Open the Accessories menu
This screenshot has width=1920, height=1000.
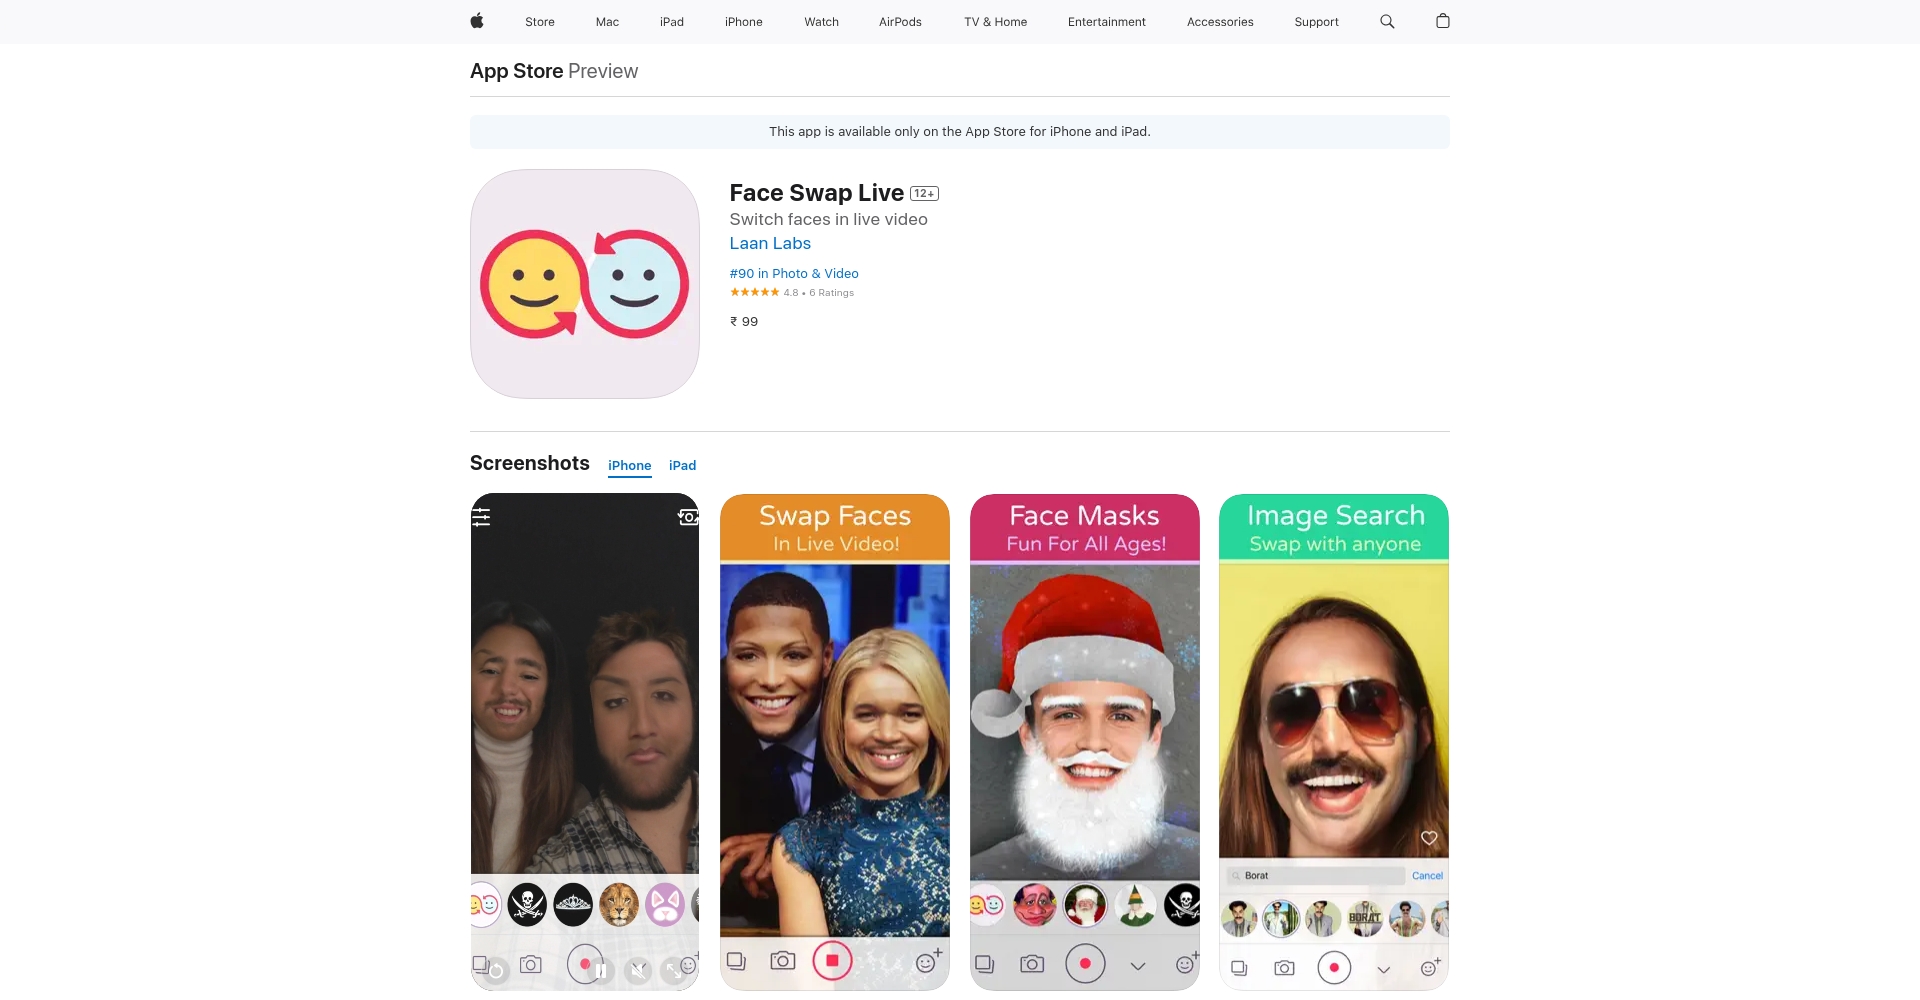click(1220, 22)
